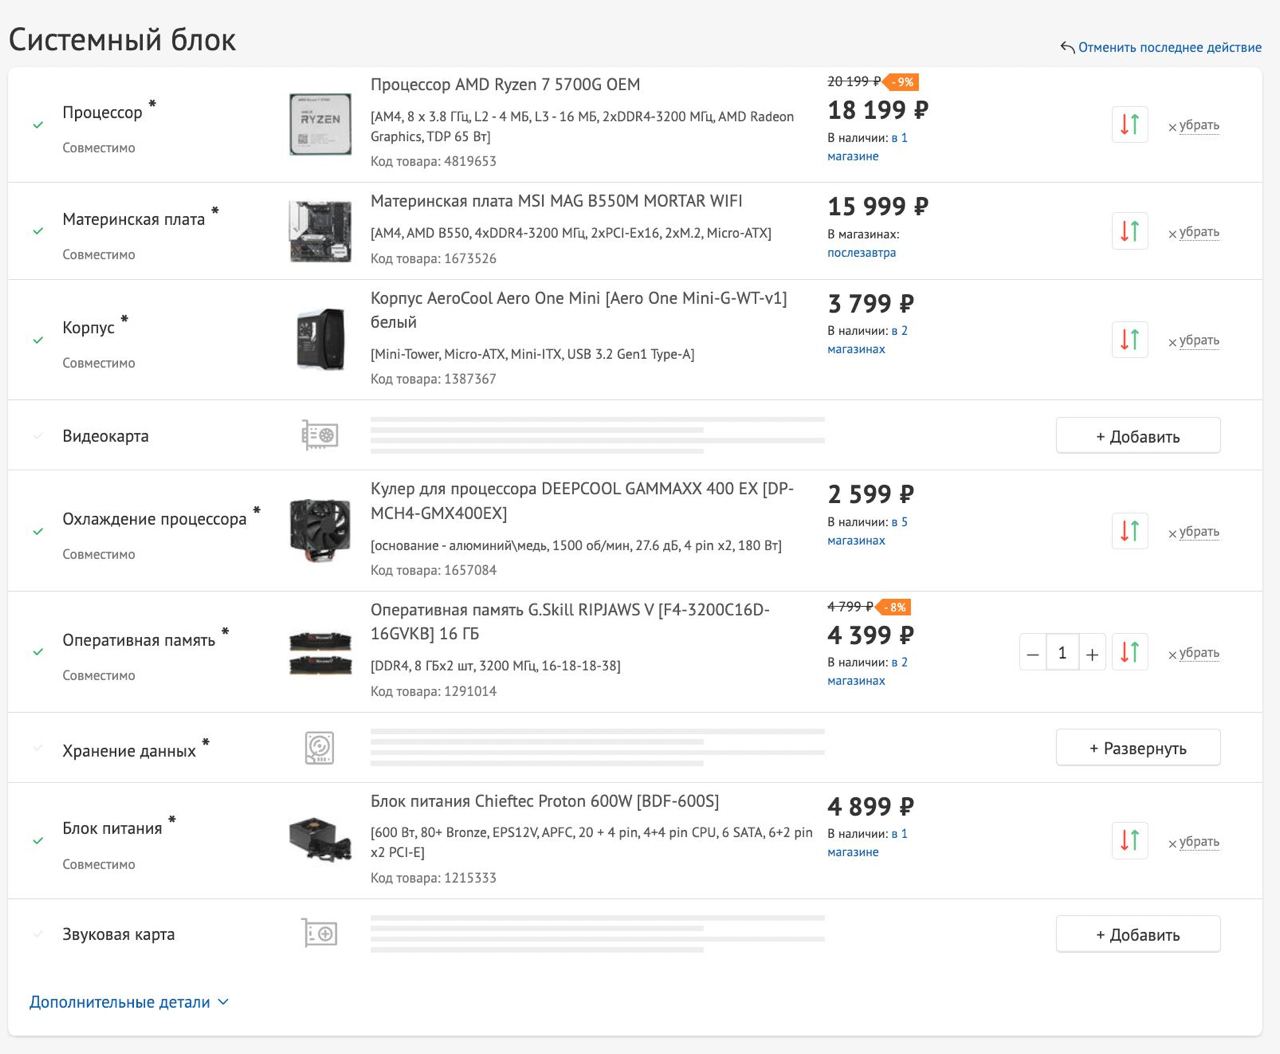Click the Ryzen processor thumbnail image
This screenshot has height=1054, width=1280.
coord(320,124)
